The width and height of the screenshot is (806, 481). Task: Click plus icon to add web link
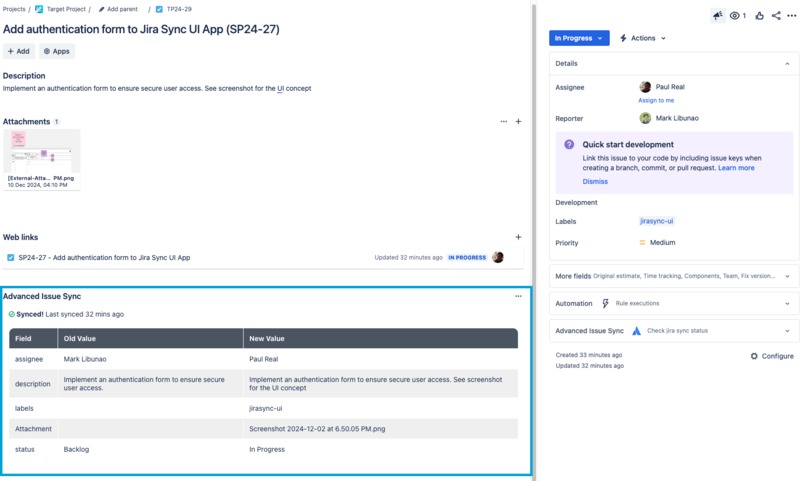518,237
